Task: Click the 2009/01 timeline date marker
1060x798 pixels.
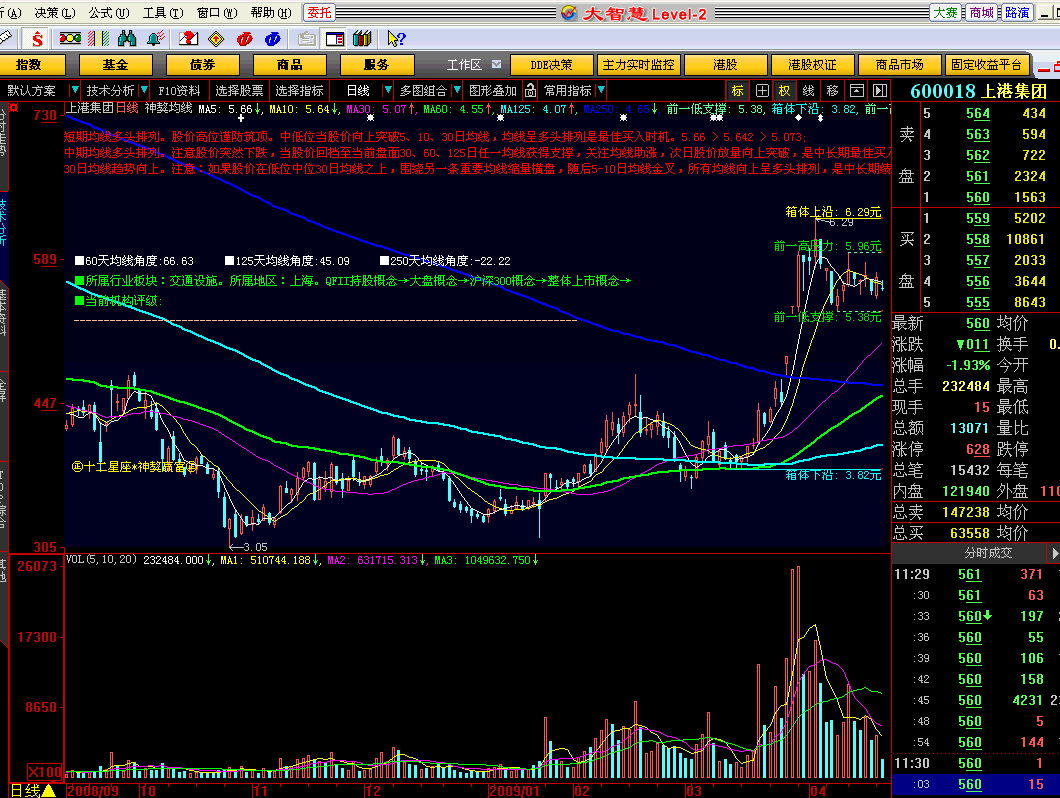Action: click(x=514, y=791)
